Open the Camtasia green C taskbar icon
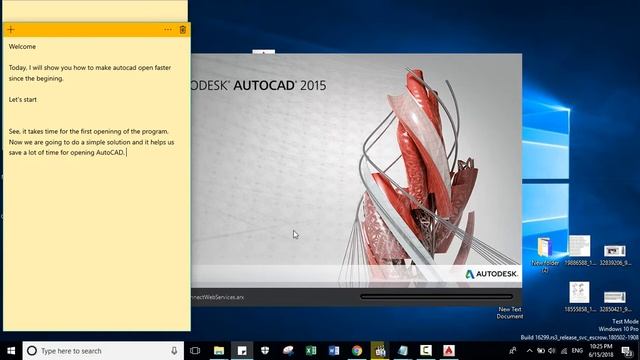The height and width of the screenshot is (360, 640). click(x=426, y=351)
